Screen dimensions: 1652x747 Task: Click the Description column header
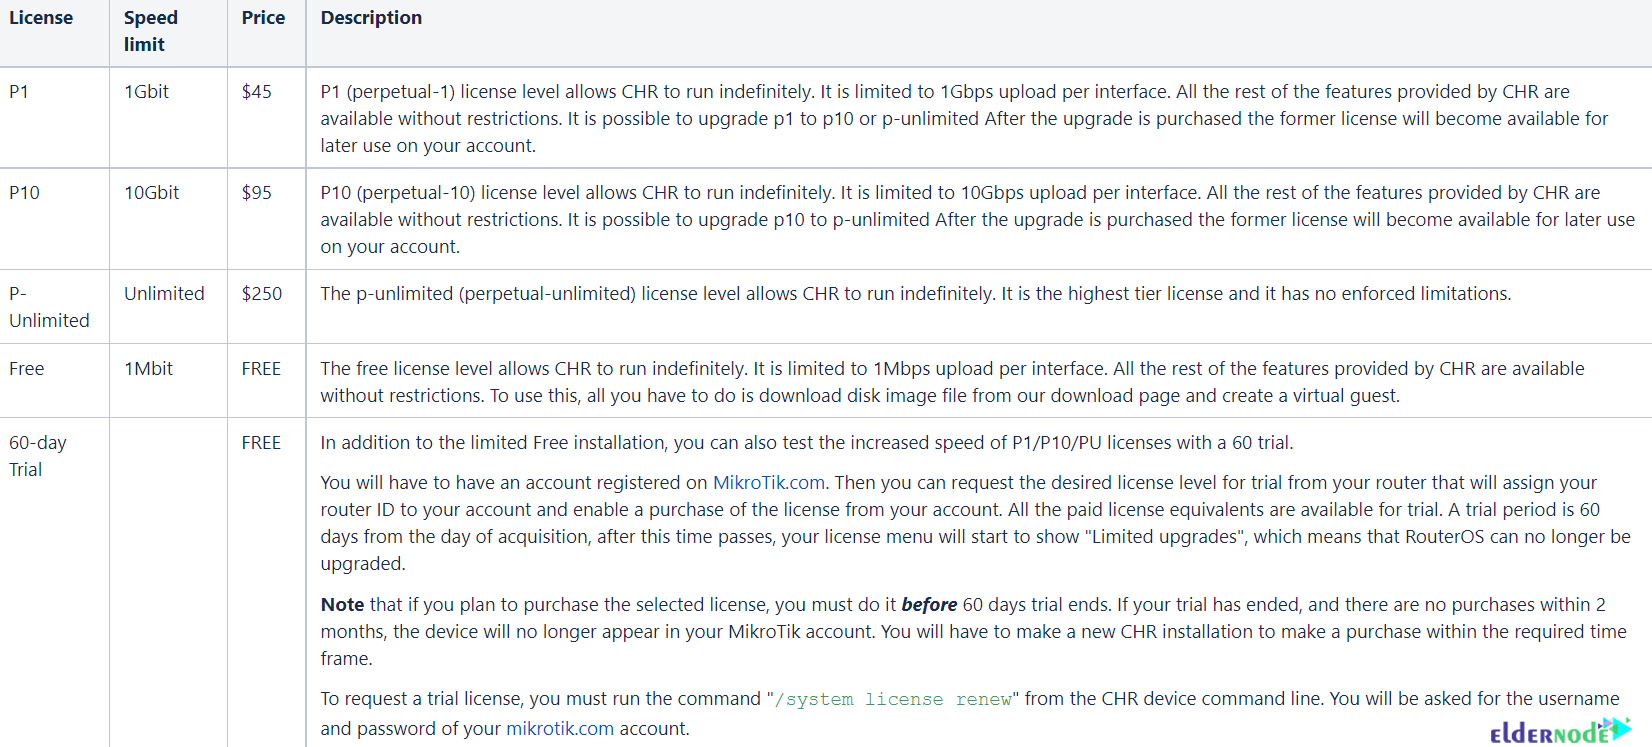(x=371, y=18)
